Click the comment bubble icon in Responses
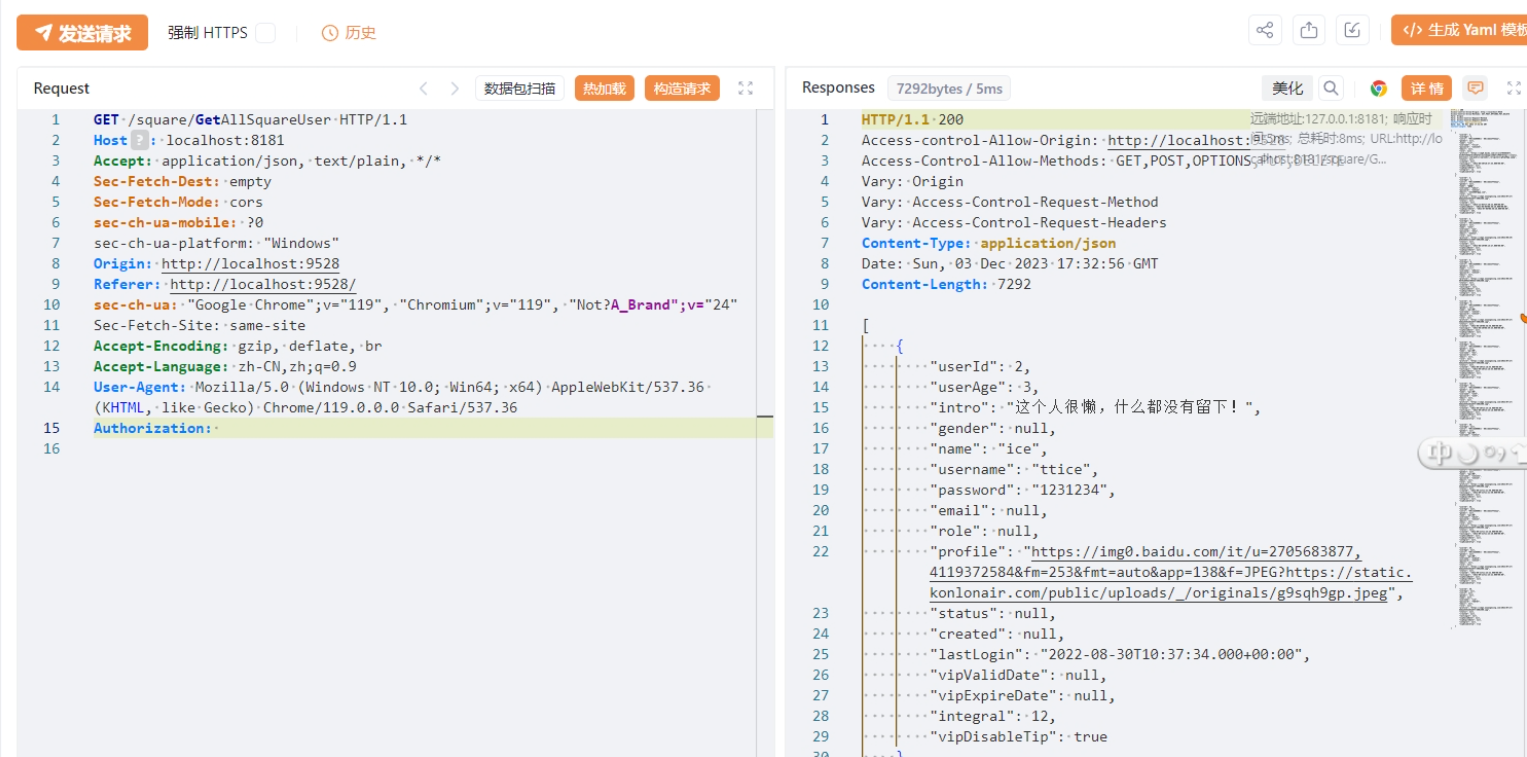This screenshot has height=757, width=1527. 1475,88
